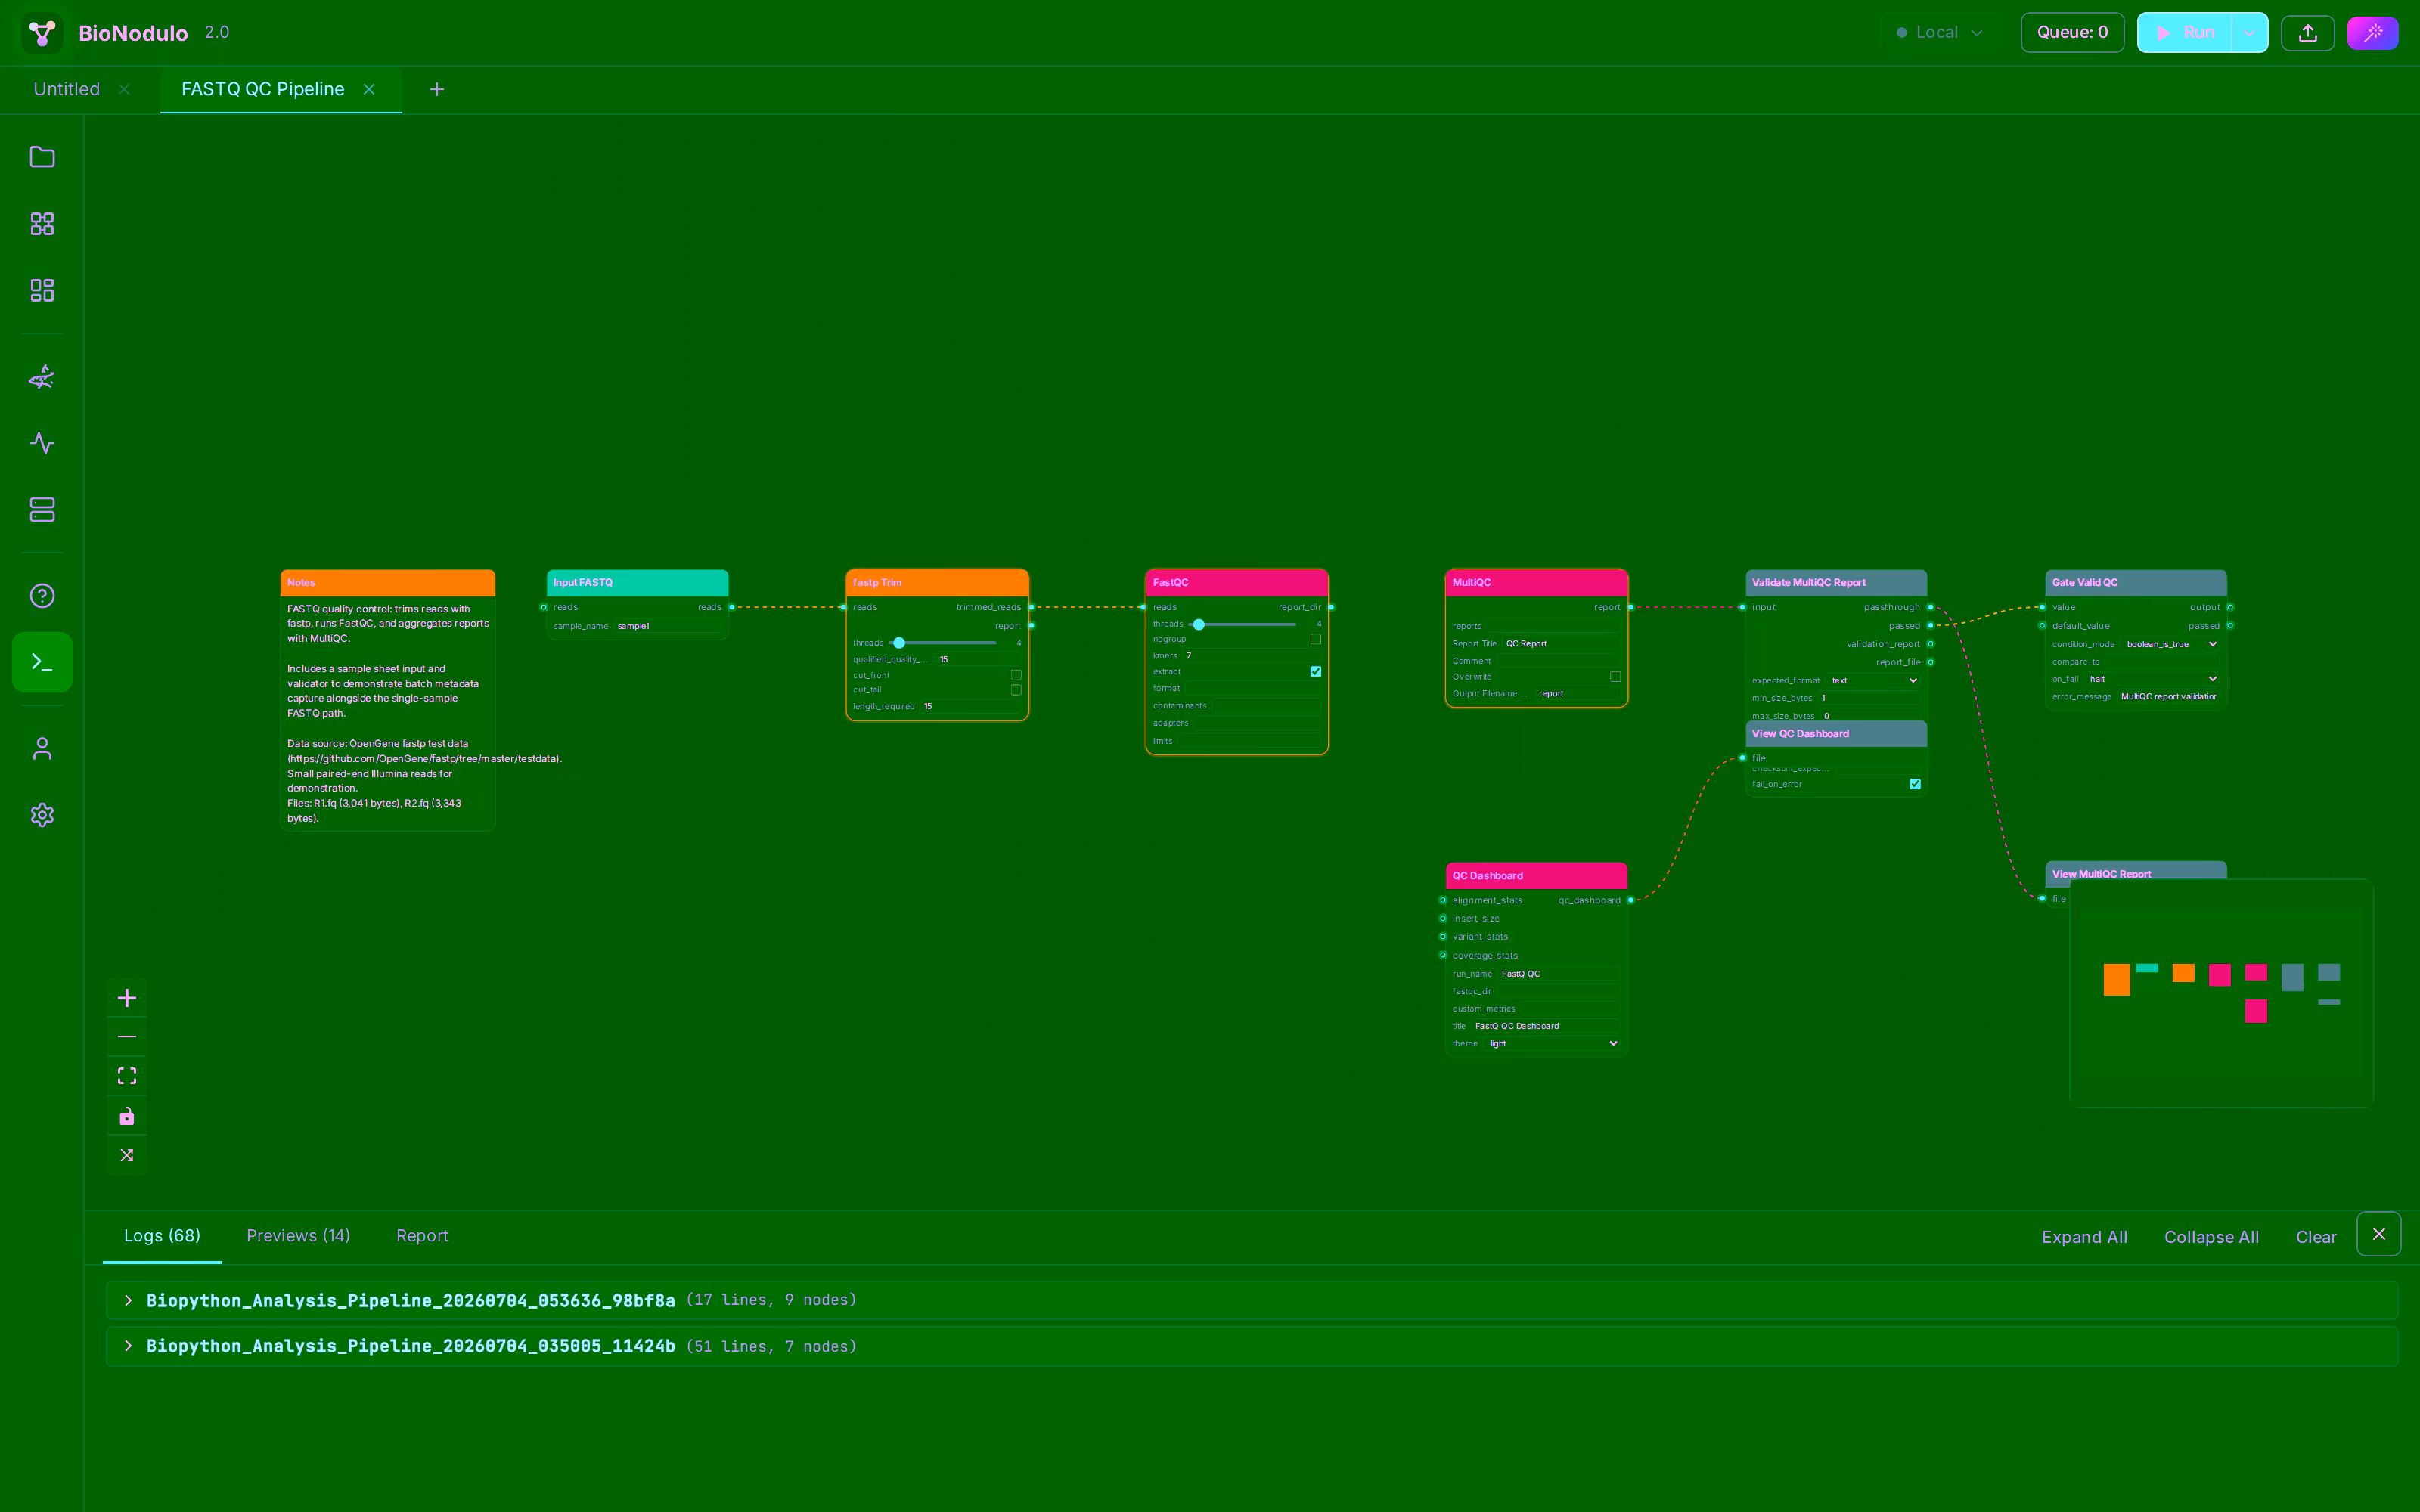This screenshot has height=1512, width=2420.
Task: Toggle the terminal console icon
Action: point(42,662)
